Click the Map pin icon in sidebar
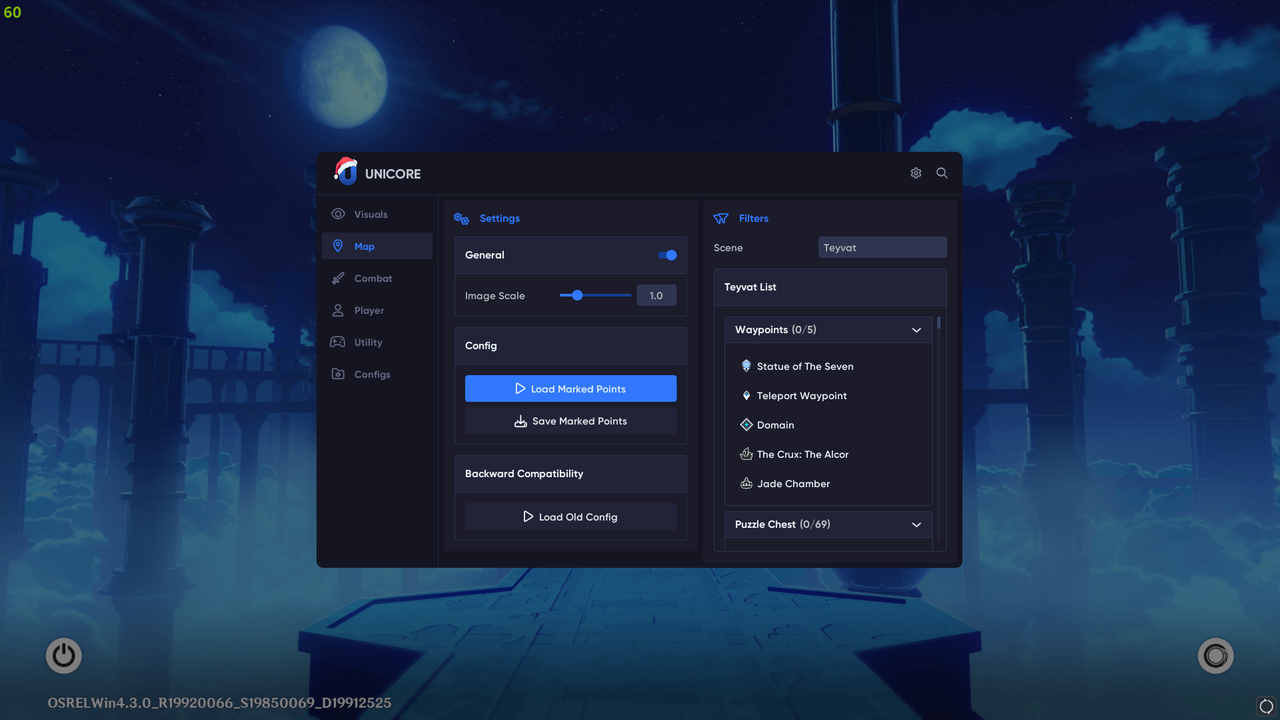 [340, 246]
